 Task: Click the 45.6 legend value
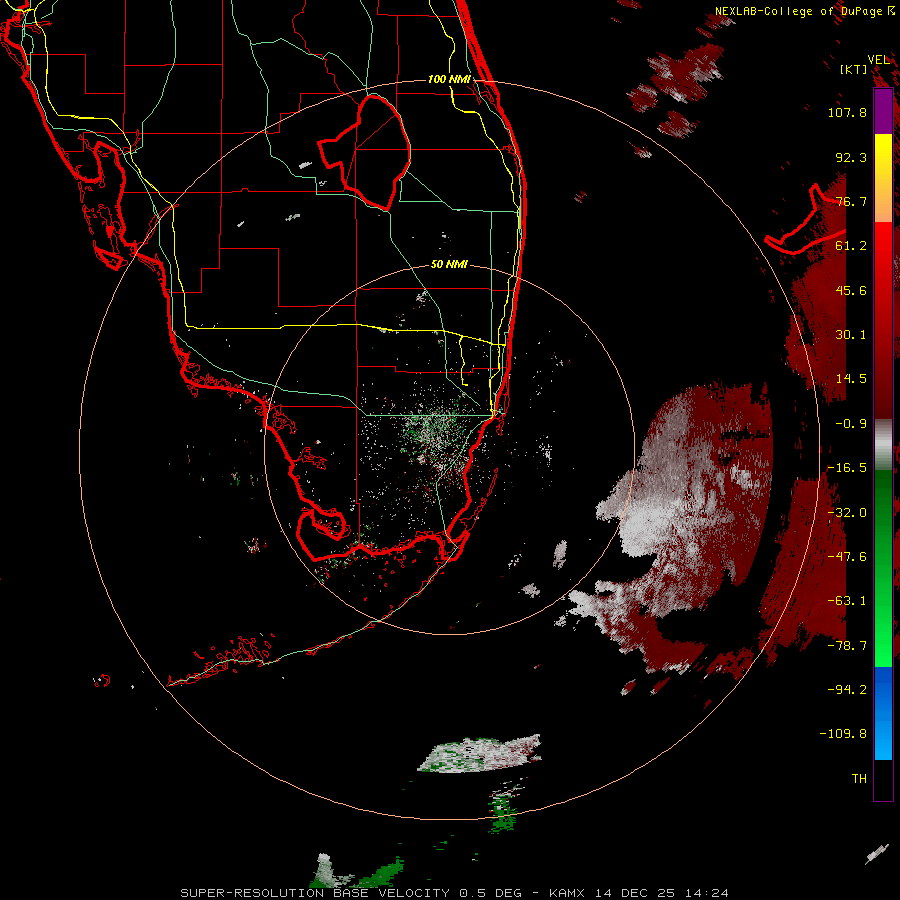click(851, 290)
